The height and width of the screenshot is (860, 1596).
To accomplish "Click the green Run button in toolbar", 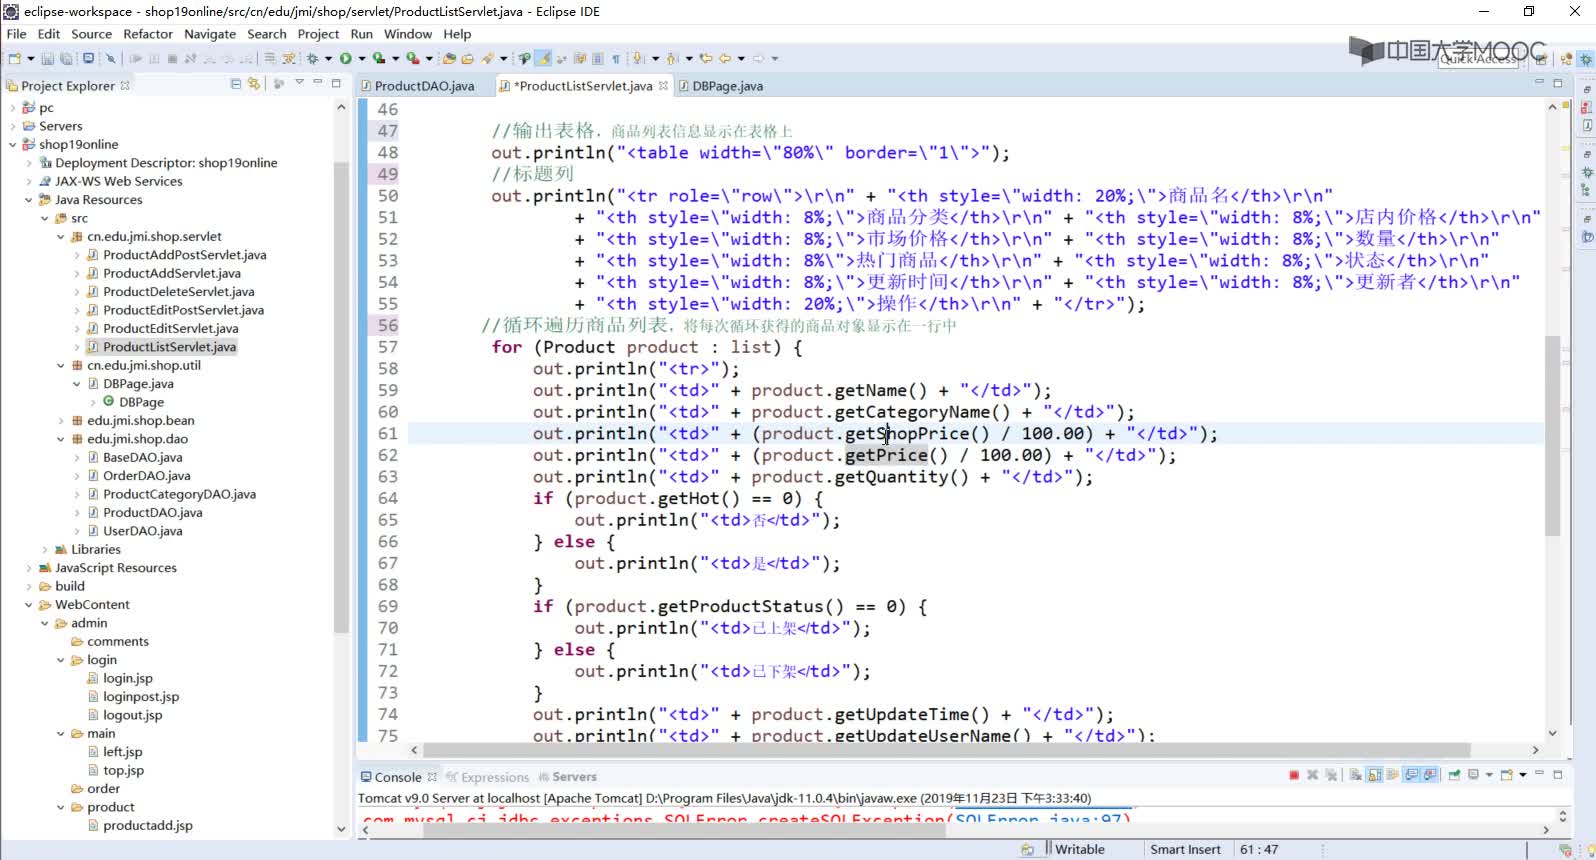I will coord(345,58).
